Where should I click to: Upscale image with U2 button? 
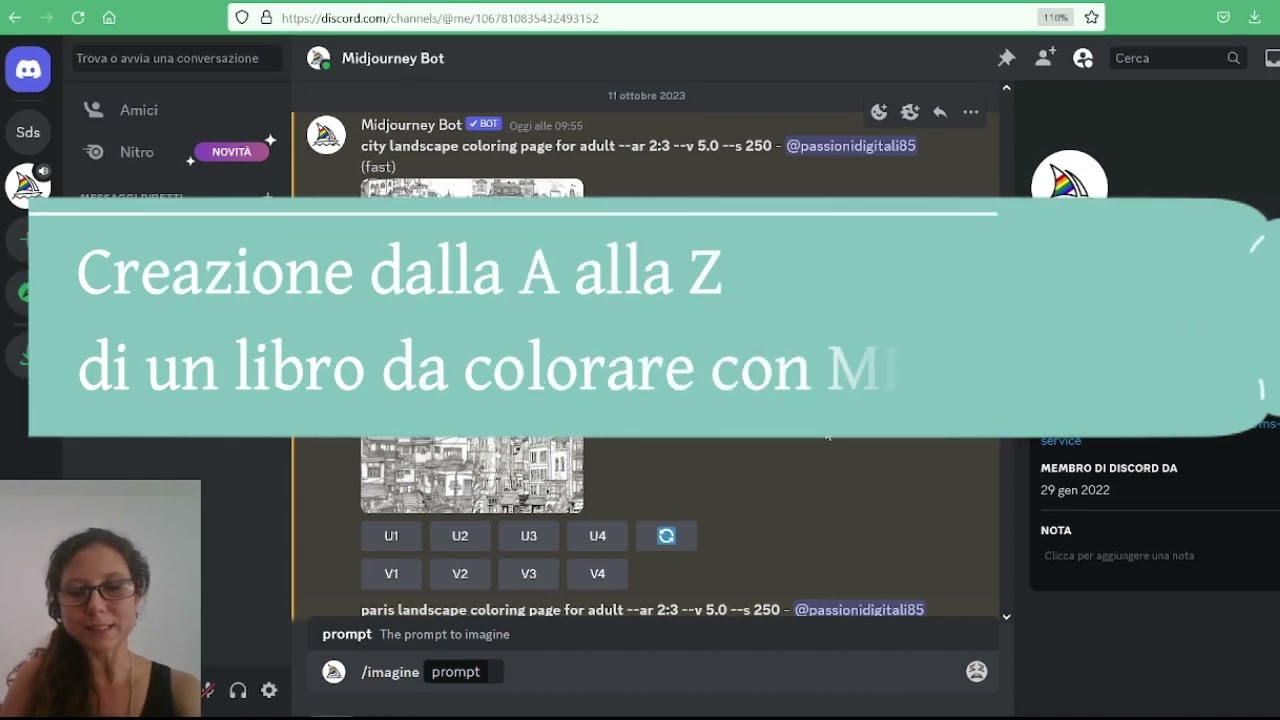460,536
